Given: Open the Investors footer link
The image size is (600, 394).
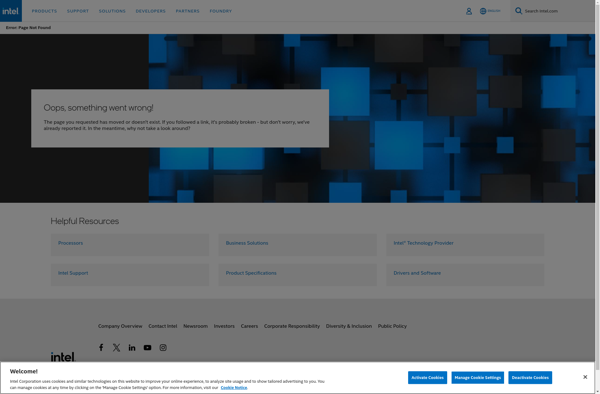Looking at the screenshot, I should point(224,326).
